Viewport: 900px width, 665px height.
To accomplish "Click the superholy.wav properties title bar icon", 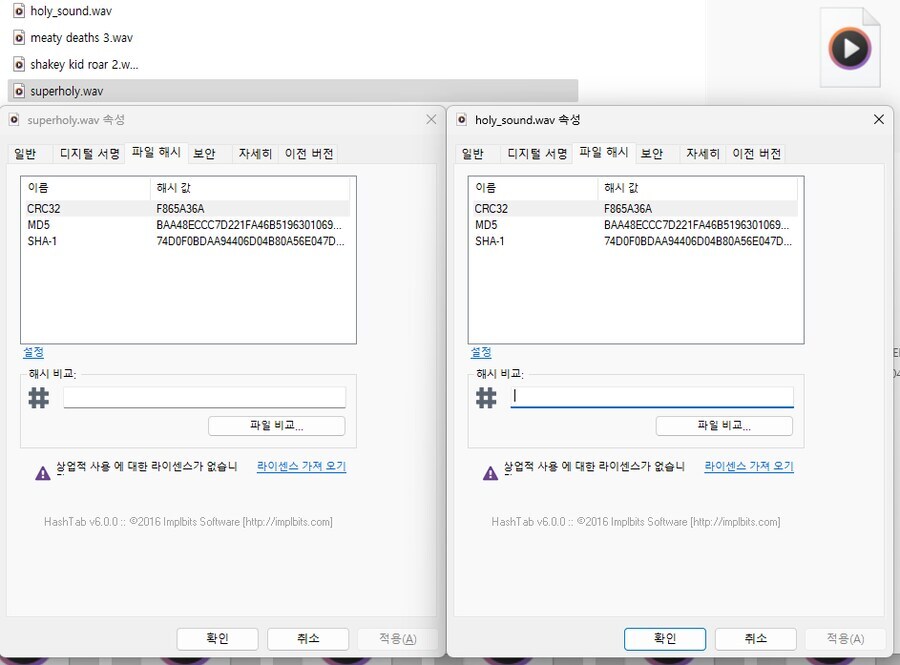I will tap(14, 119).
